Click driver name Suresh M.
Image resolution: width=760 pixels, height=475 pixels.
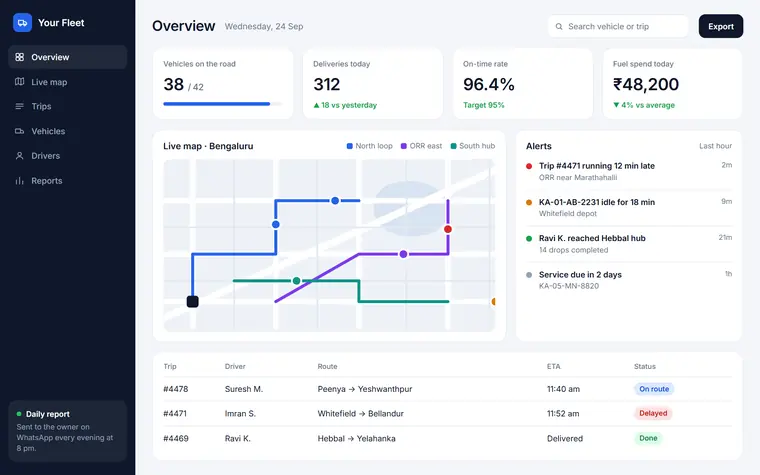tap(244, 389)
